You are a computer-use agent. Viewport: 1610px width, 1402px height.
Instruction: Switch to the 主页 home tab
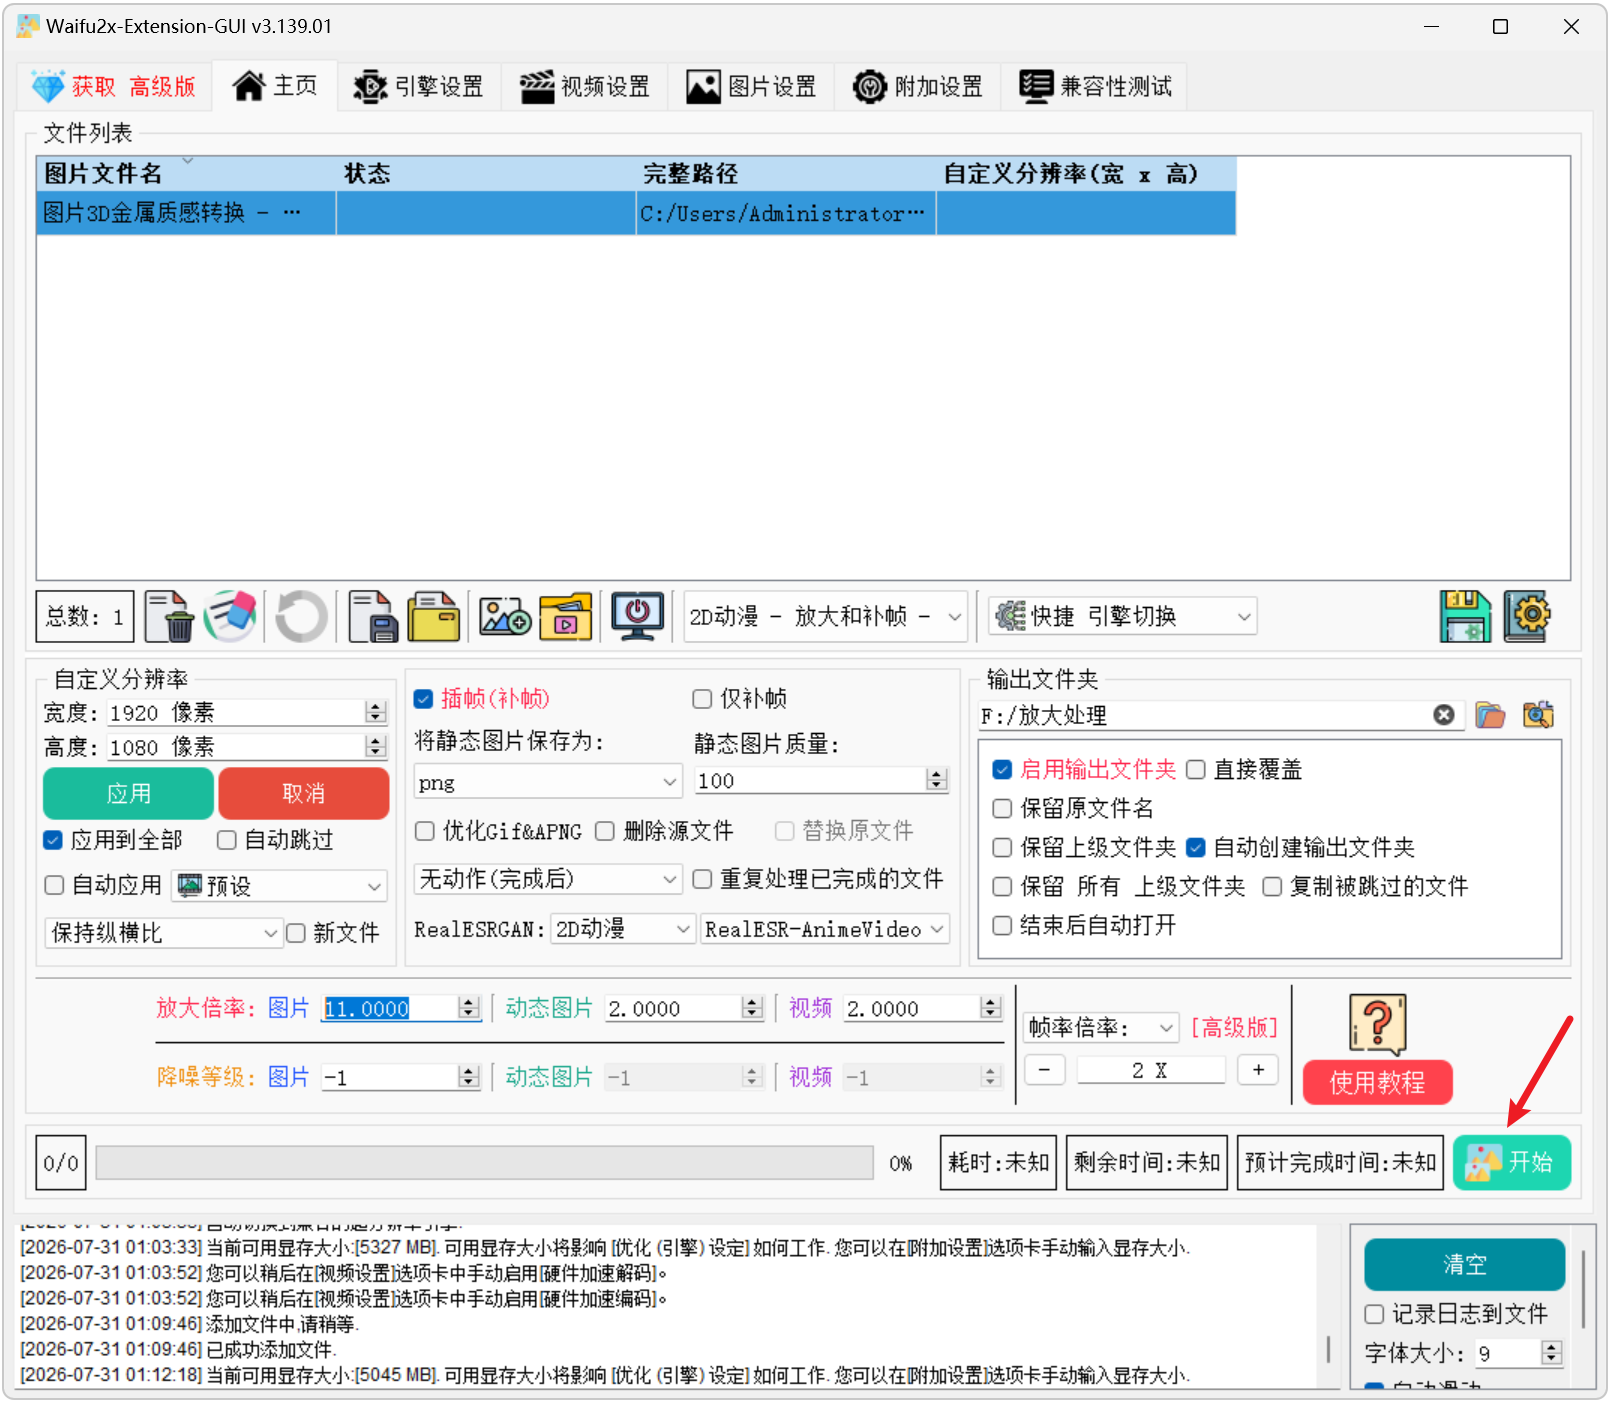point(275,86)
